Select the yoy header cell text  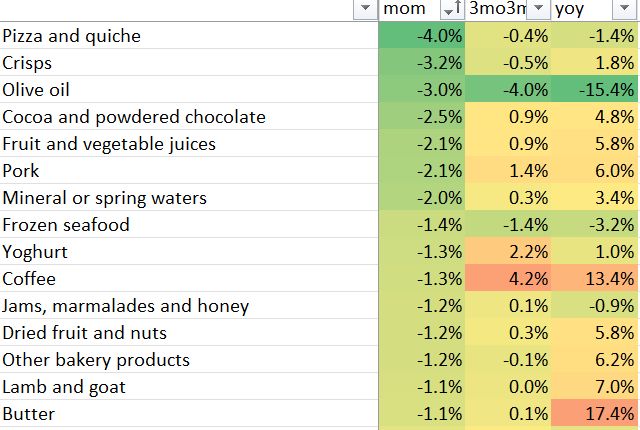[x=574, y=9]
